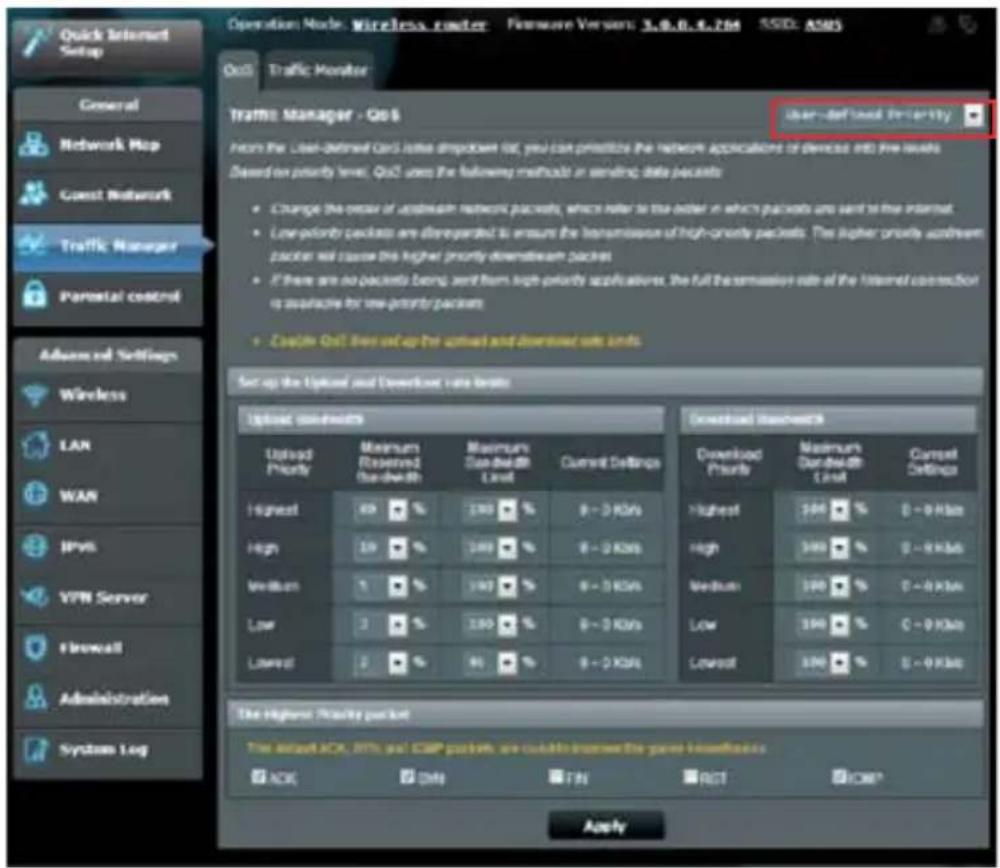
Task: Click the user status icon at top right
Action: click(936, 25)
